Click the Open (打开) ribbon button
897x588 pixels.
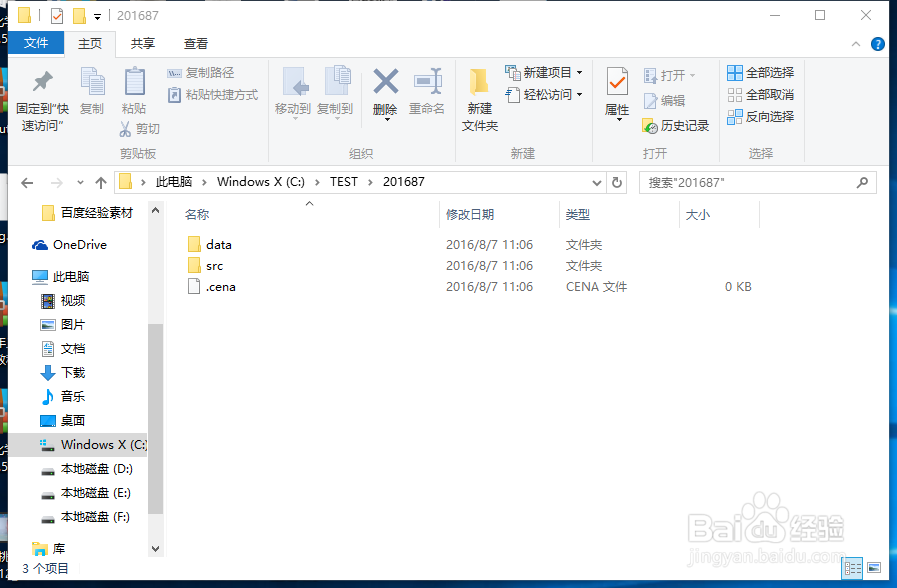(x=669, y=75)
